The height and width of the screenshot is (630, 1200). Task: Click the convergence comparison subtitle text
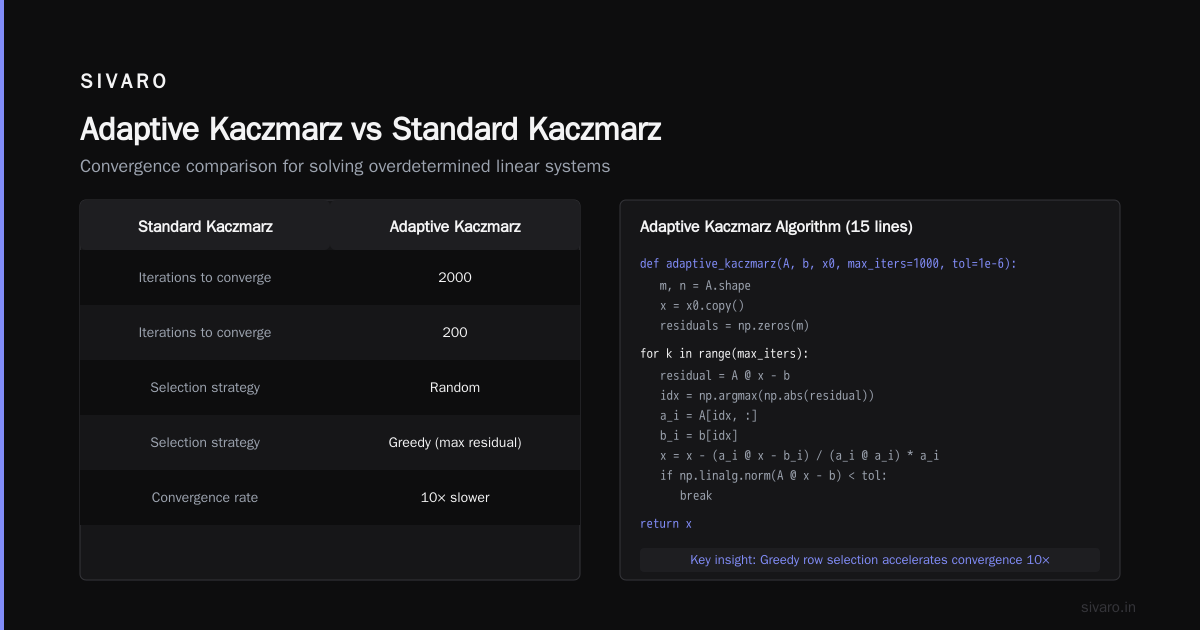tap(345, 166)
